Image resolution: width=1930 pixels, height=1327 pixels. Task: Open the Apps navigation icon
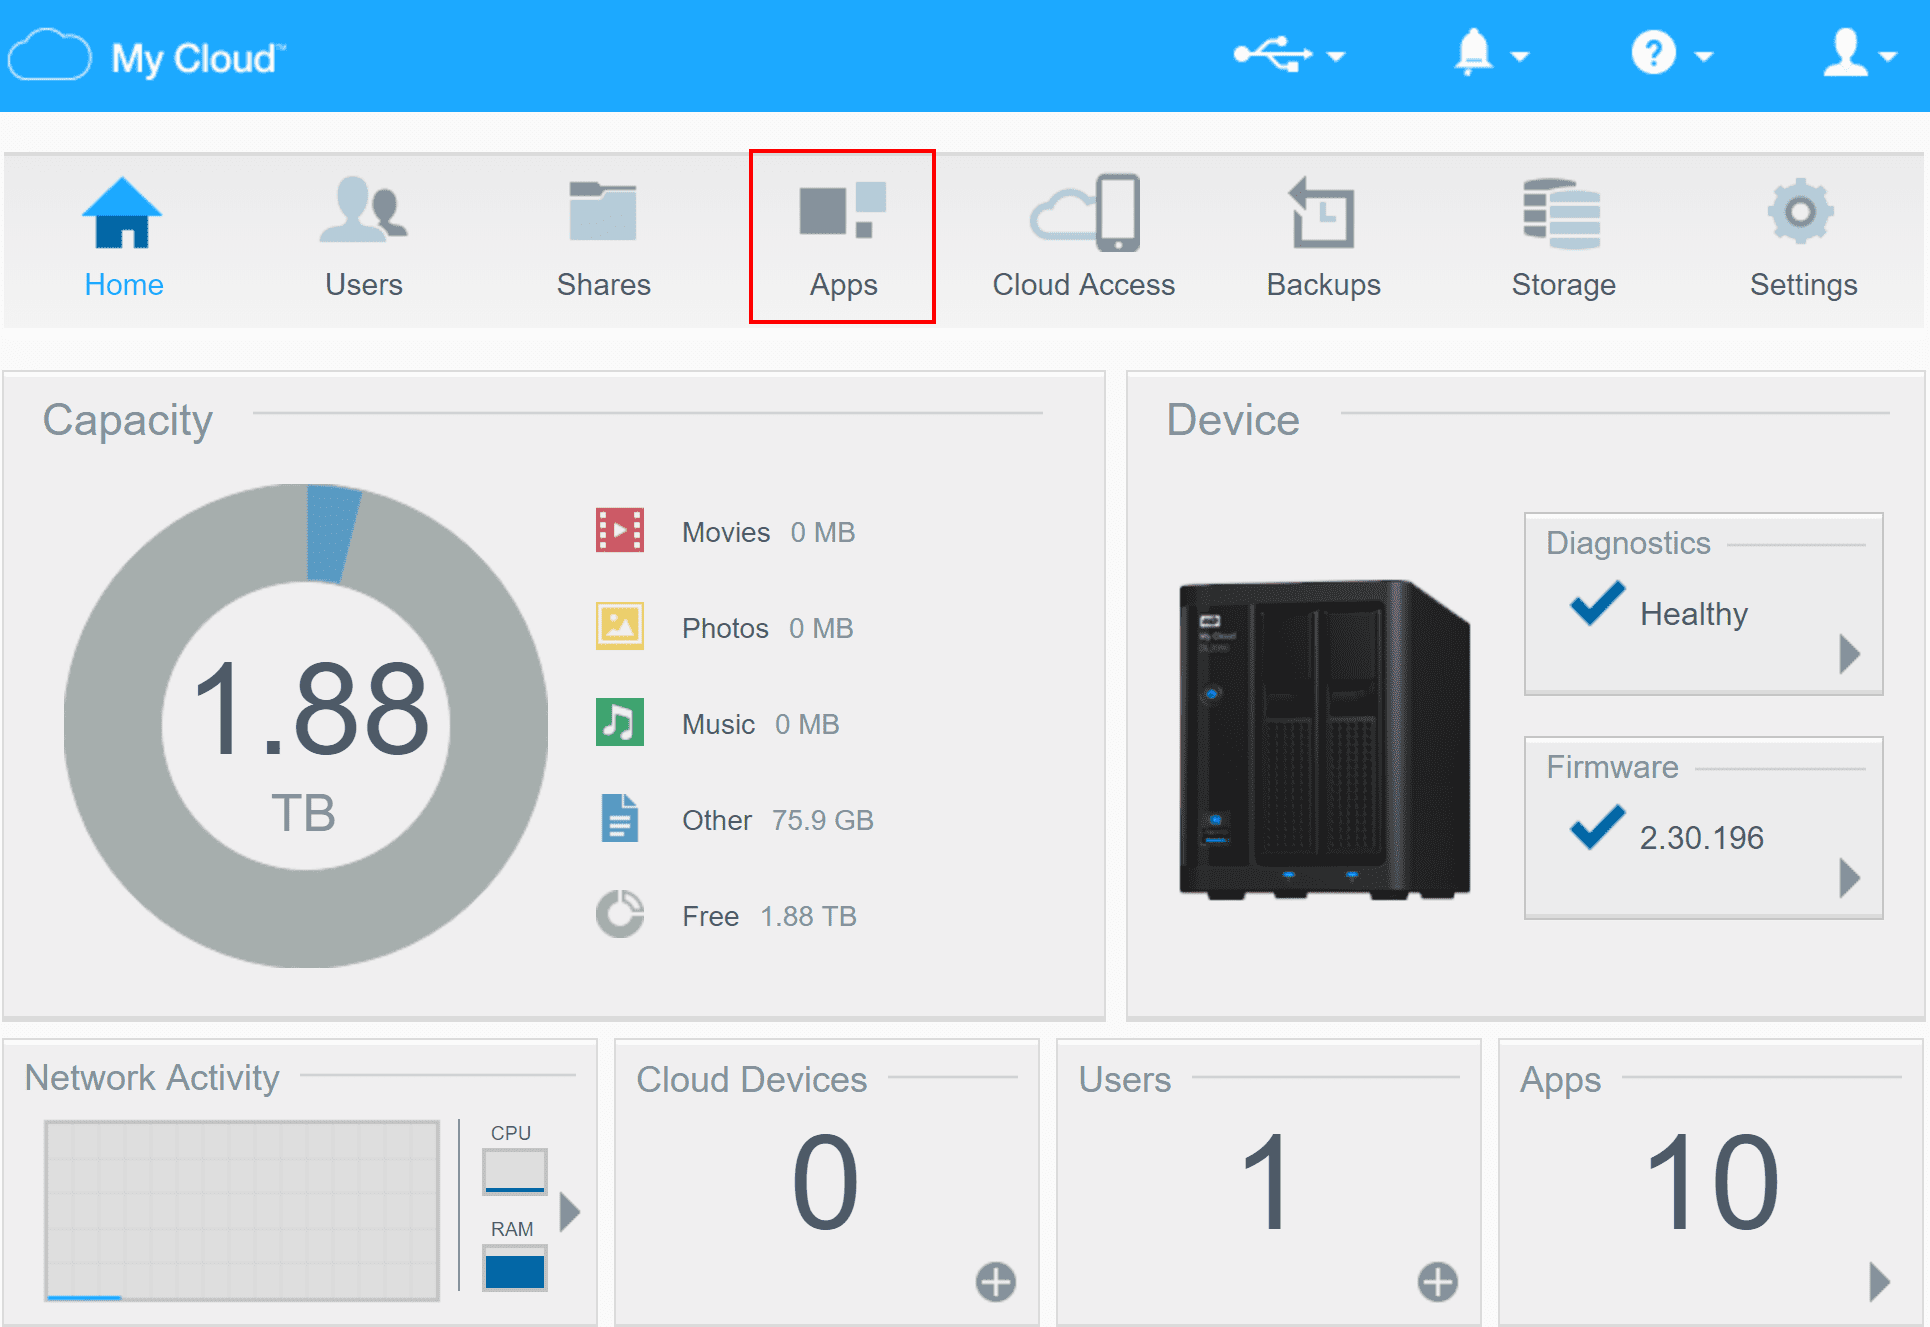[842, 212]
